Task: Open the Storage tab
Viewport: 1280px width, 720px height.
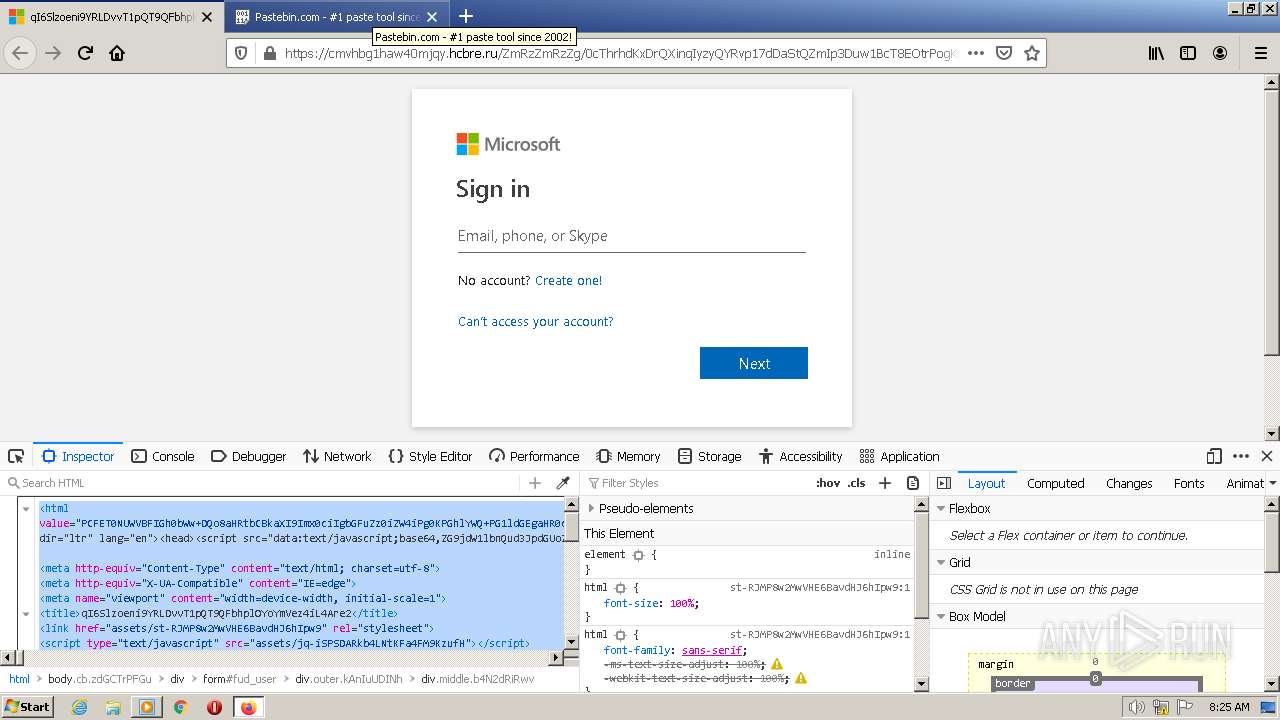Action: [709, 456]
